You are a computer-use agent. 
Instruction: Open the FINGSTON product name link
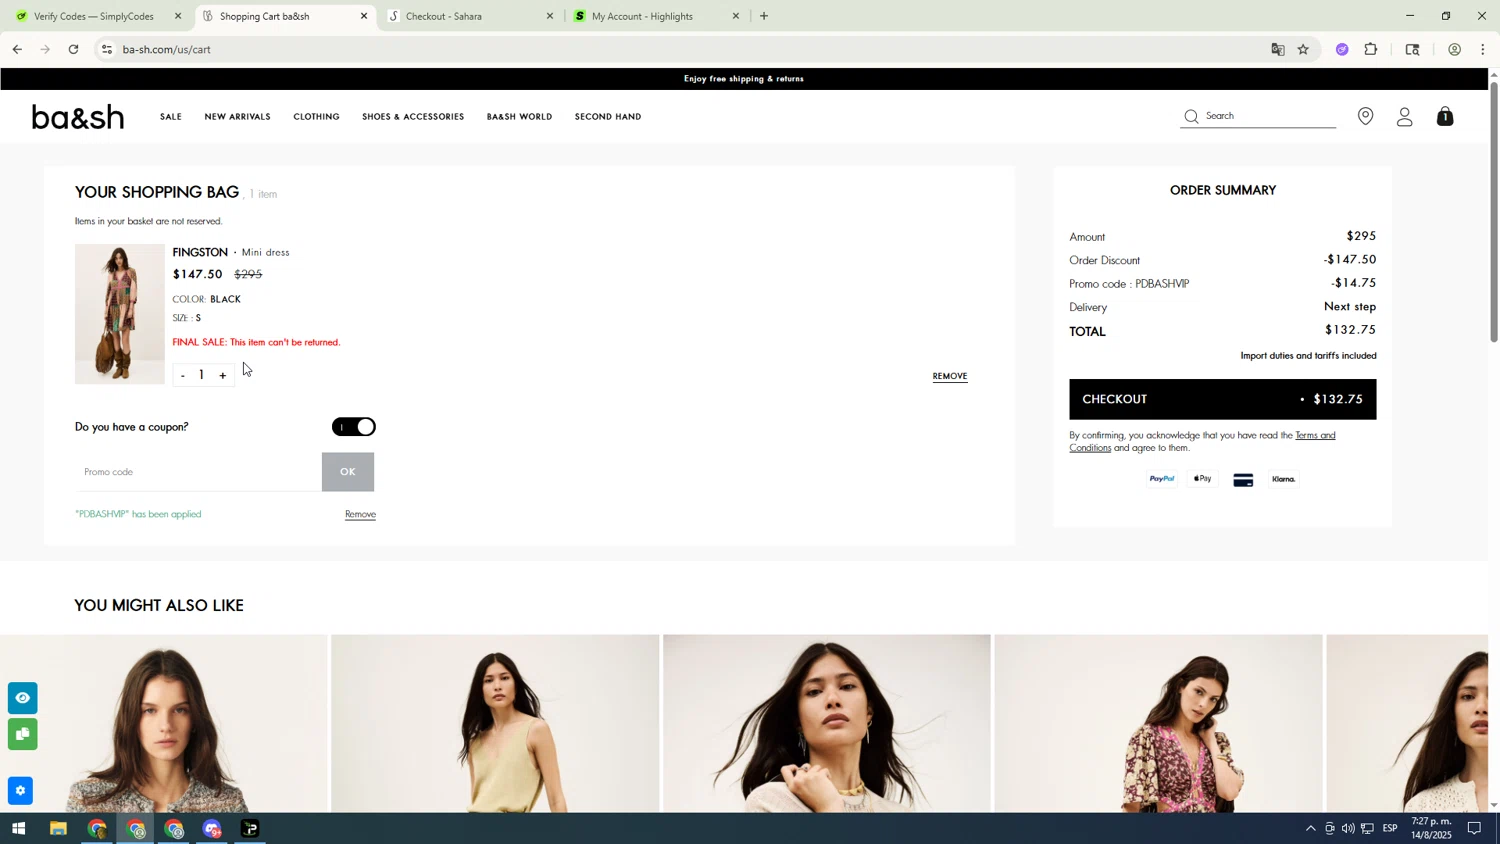(200, 253)
